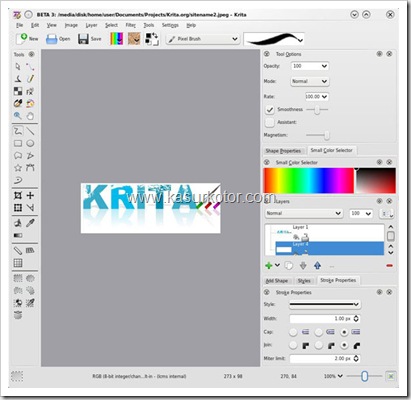
Task: Open the Filter menu
Action: click(x=131, y=25)
